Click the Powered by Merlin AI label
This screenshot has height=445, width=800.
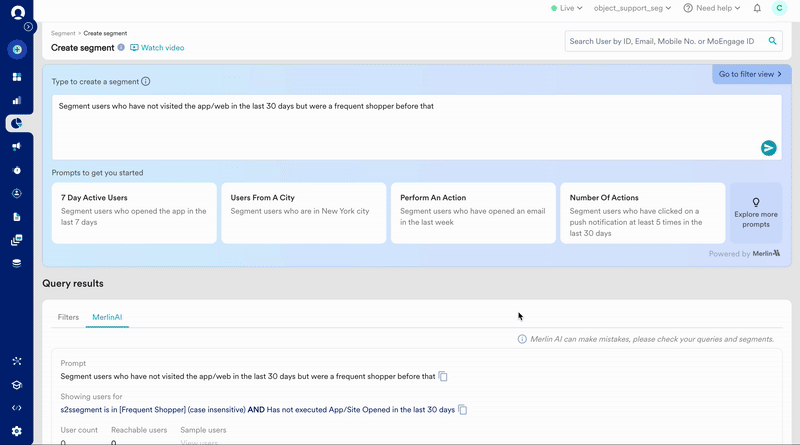pos(744,254)
